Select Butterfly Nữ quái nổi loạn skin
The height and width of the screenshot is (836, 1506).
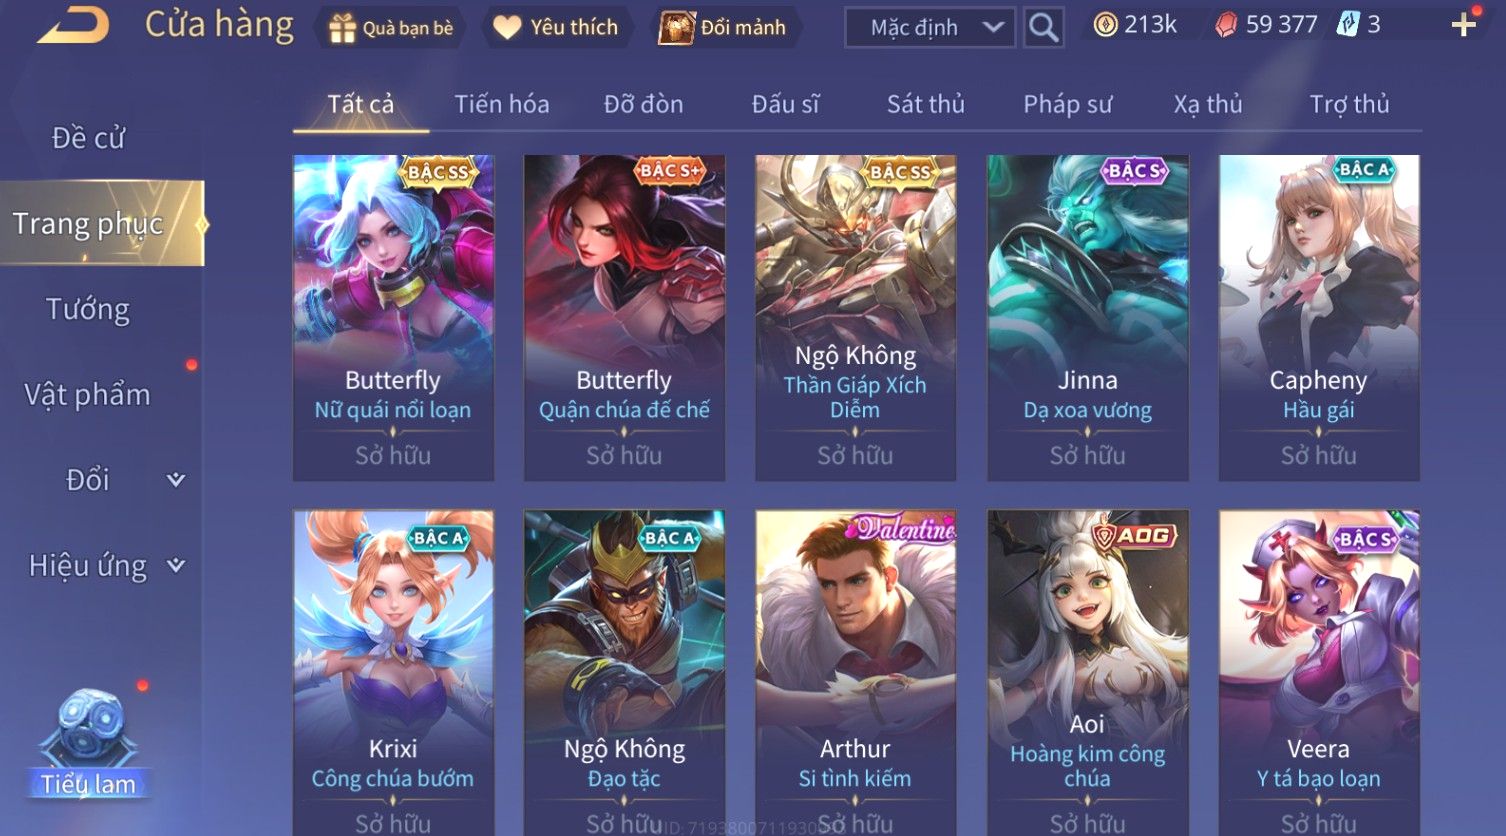pos(393,318)
